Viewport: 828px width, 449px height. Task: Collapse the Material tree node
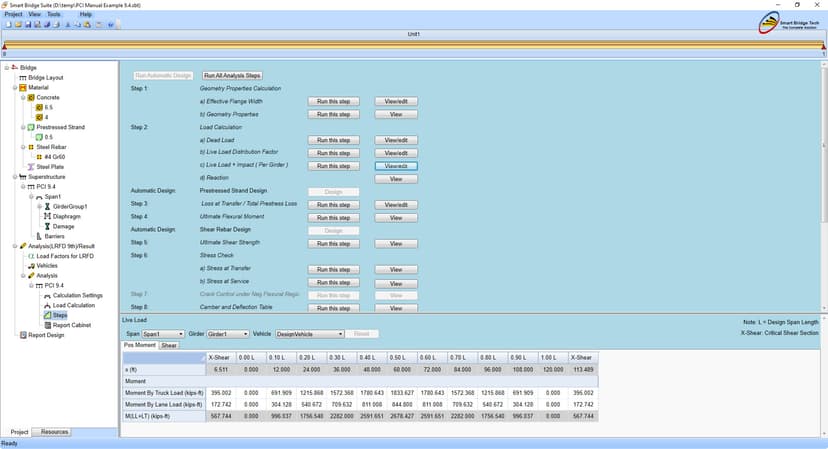(15, 88)
